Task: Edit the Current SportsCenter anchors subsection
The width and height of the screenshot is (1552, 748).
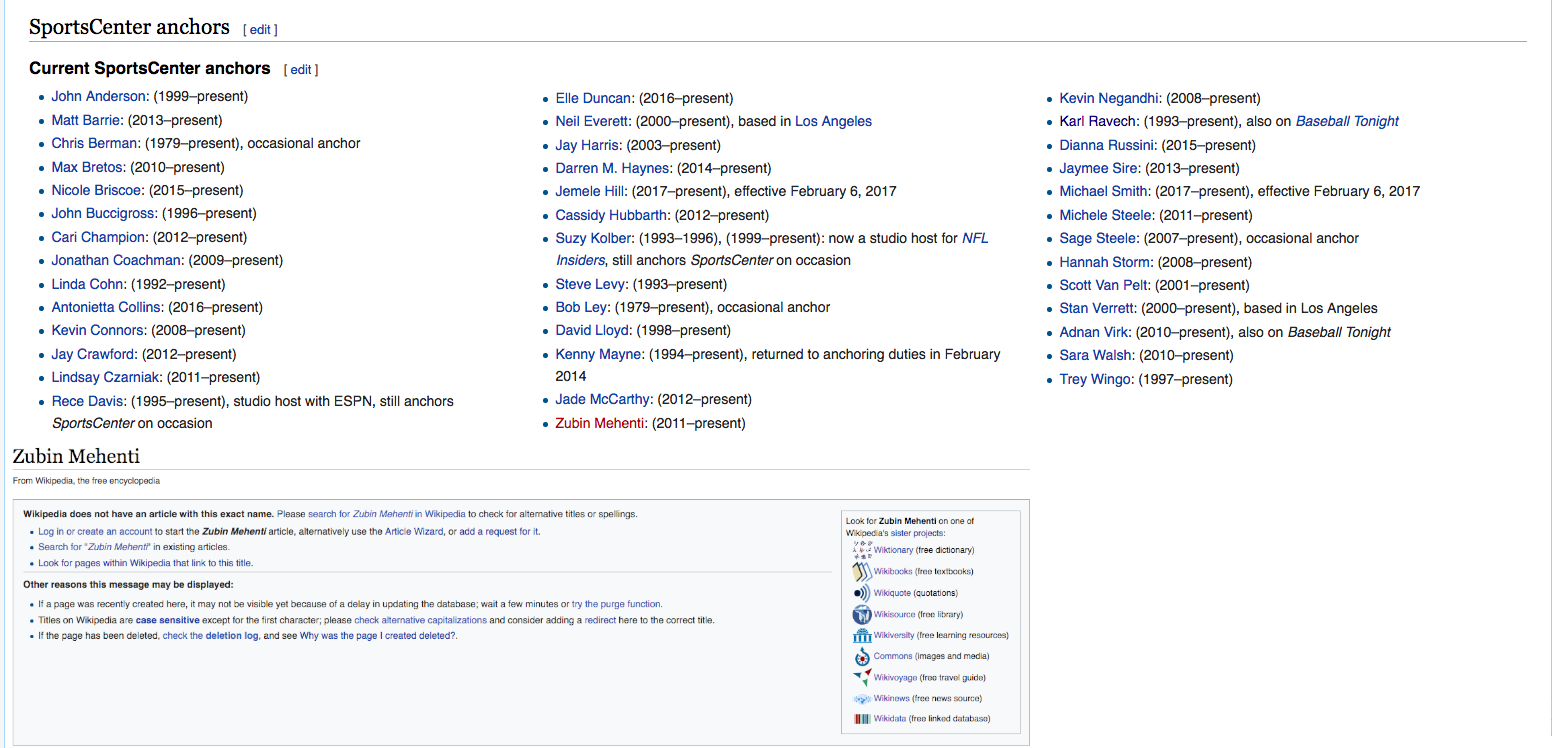Action: pos(301,70)
